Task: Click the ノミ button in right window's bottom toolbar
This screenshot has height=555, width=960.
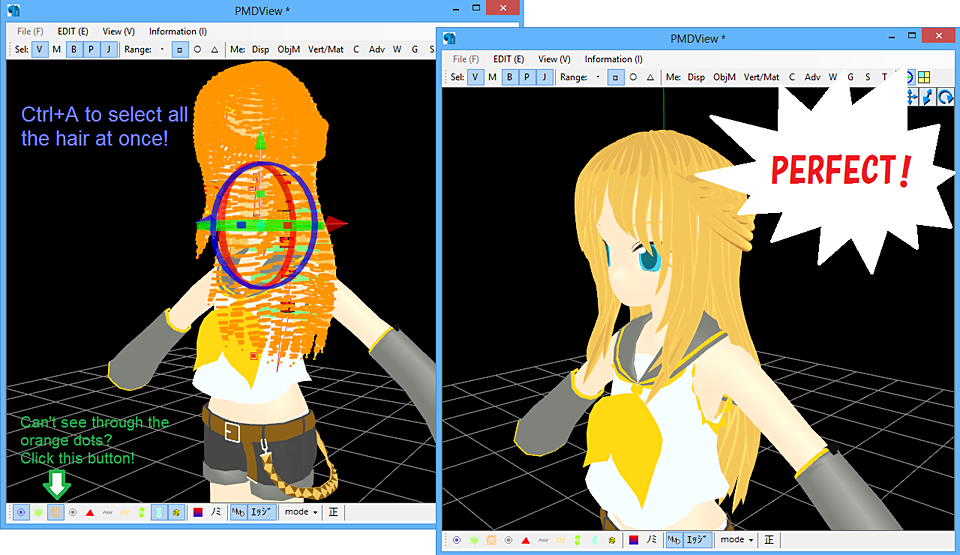Action: click(x=651, y=540)
